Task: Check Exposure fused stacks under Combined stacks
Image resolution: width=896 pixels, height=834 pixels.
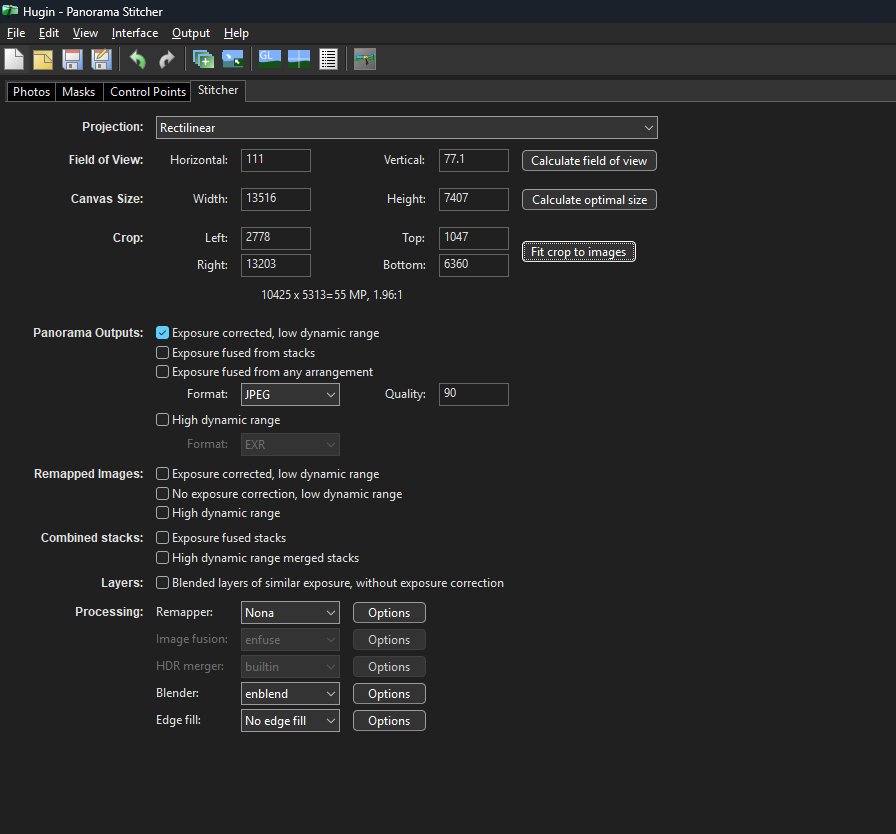Action: tap(162, 538)
